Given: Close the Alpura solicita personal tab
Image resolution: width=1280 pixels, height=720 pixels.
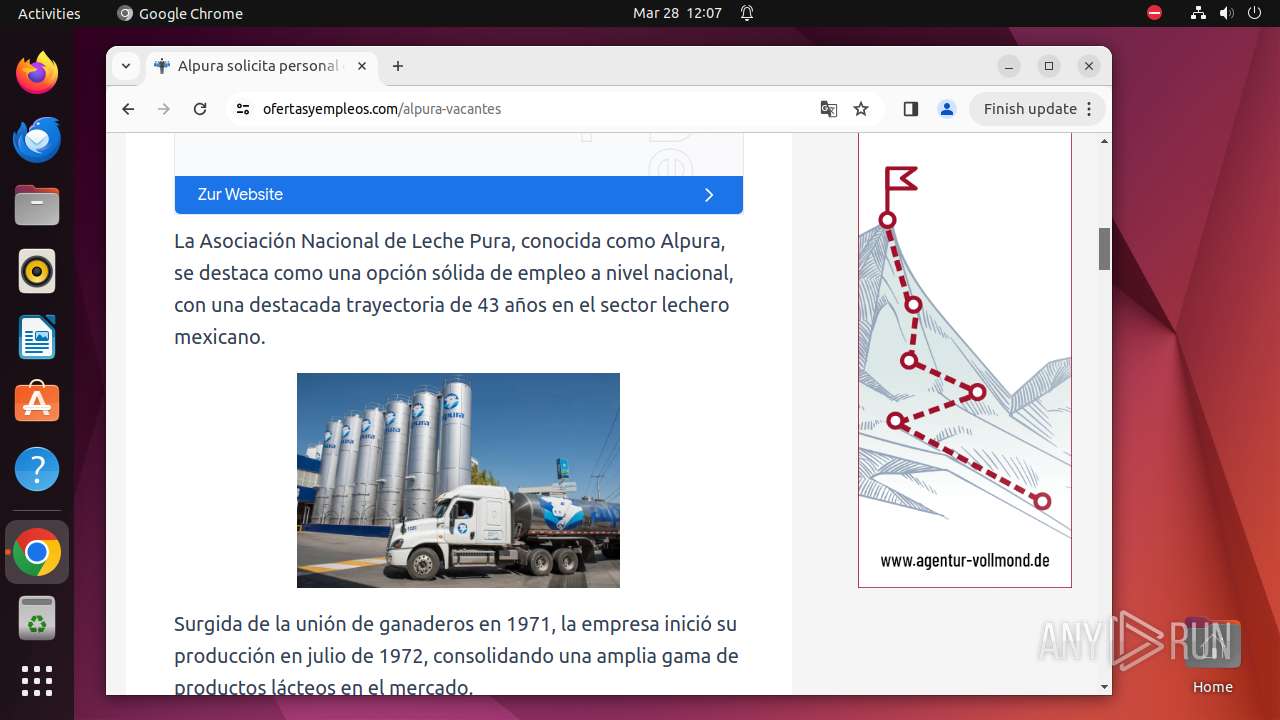Looking at the screenshot, I should (362, 66).
